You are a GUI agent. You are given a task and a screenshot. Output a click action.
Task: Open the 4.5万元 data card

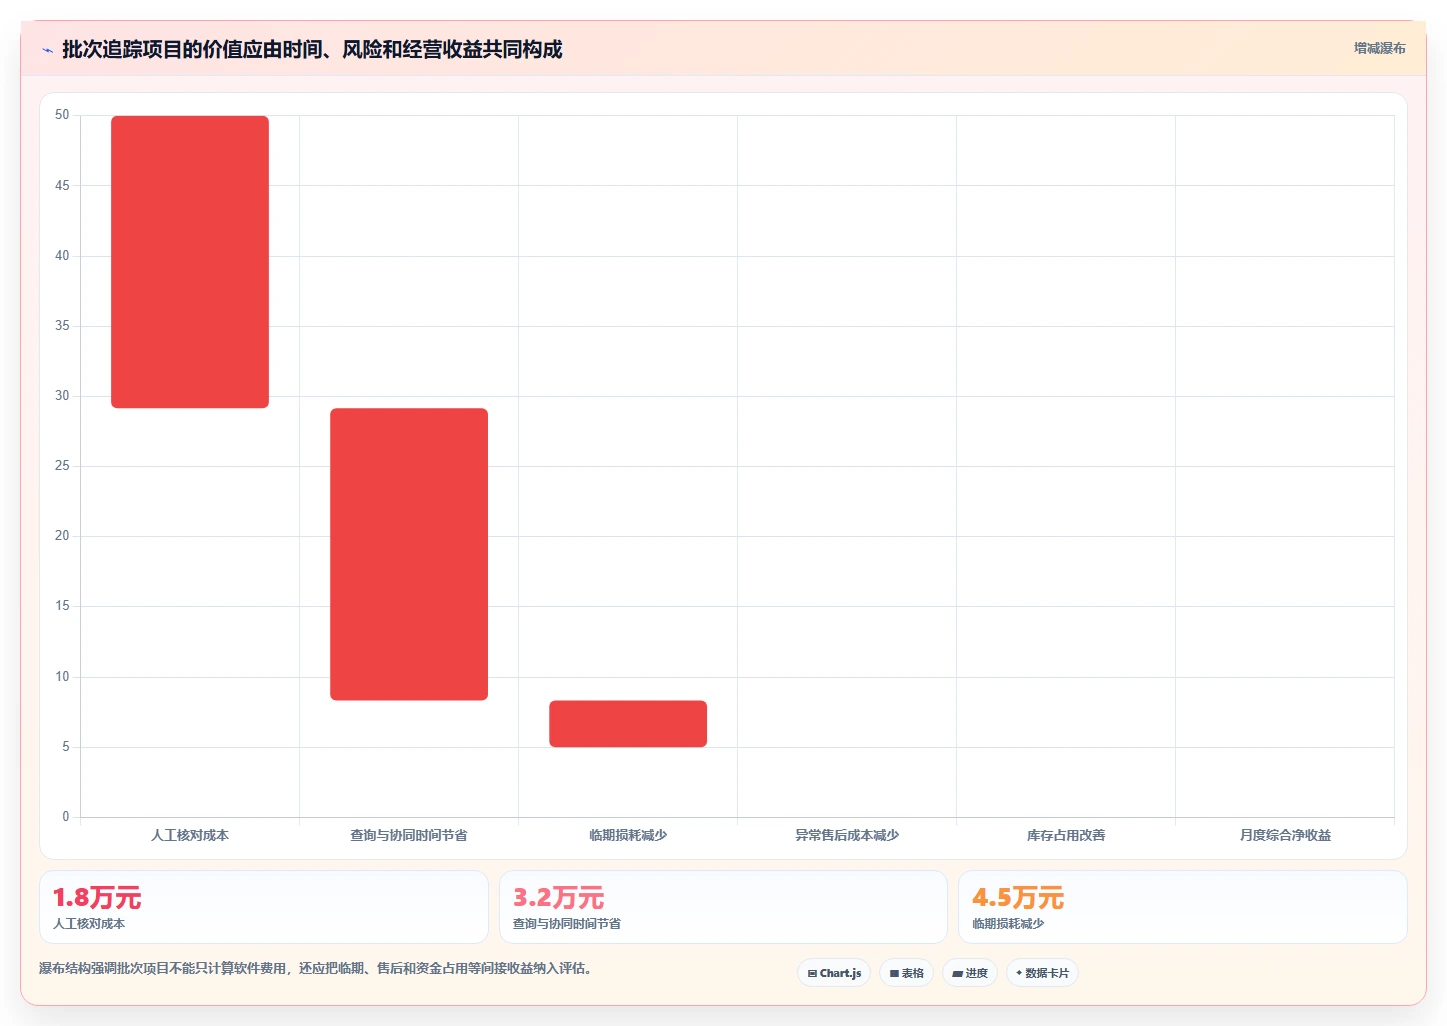pos(1182,907)
